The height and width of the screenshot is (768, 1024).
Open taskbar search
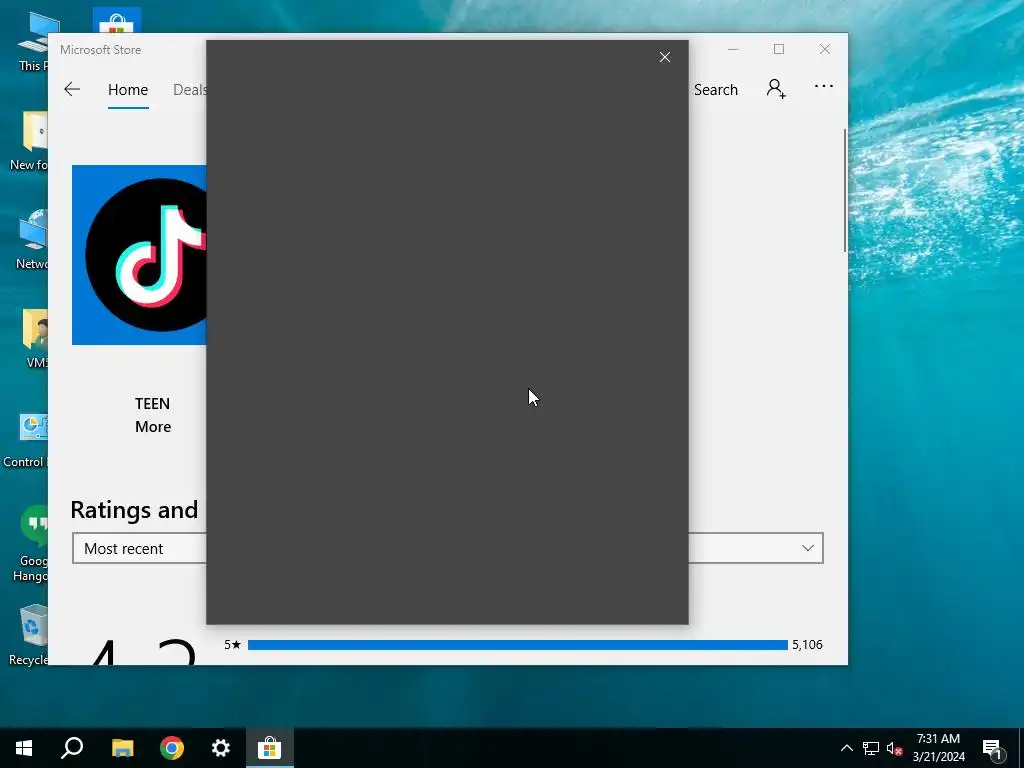tap(72, 748)
